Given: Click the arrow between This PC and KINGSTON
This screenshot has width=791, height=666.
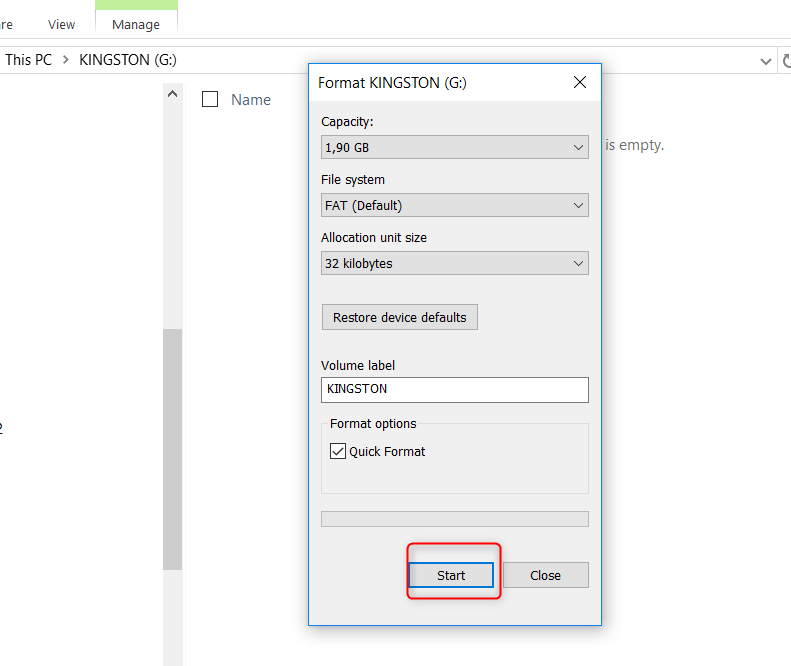Looking at the screenshot, I should click(66, 60).
